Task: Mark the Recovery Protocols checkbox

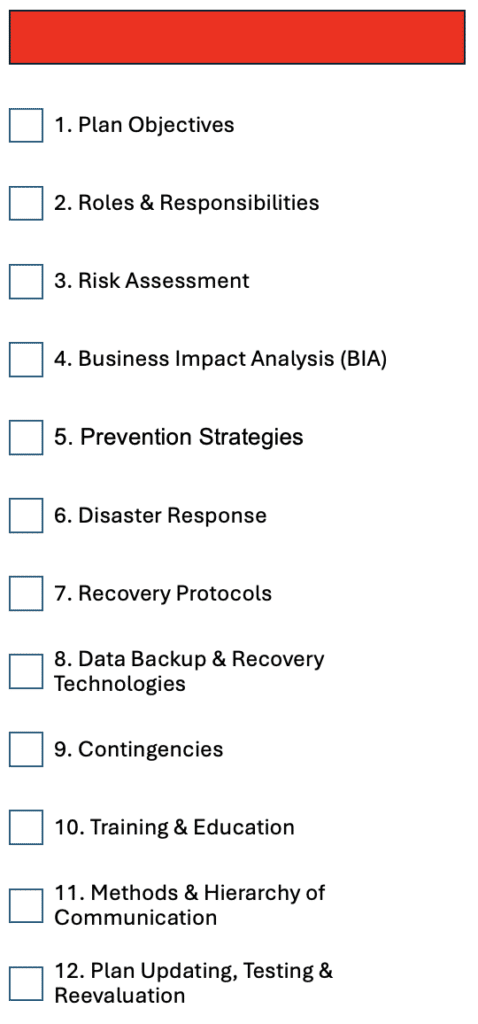Action: pos(26,594)
